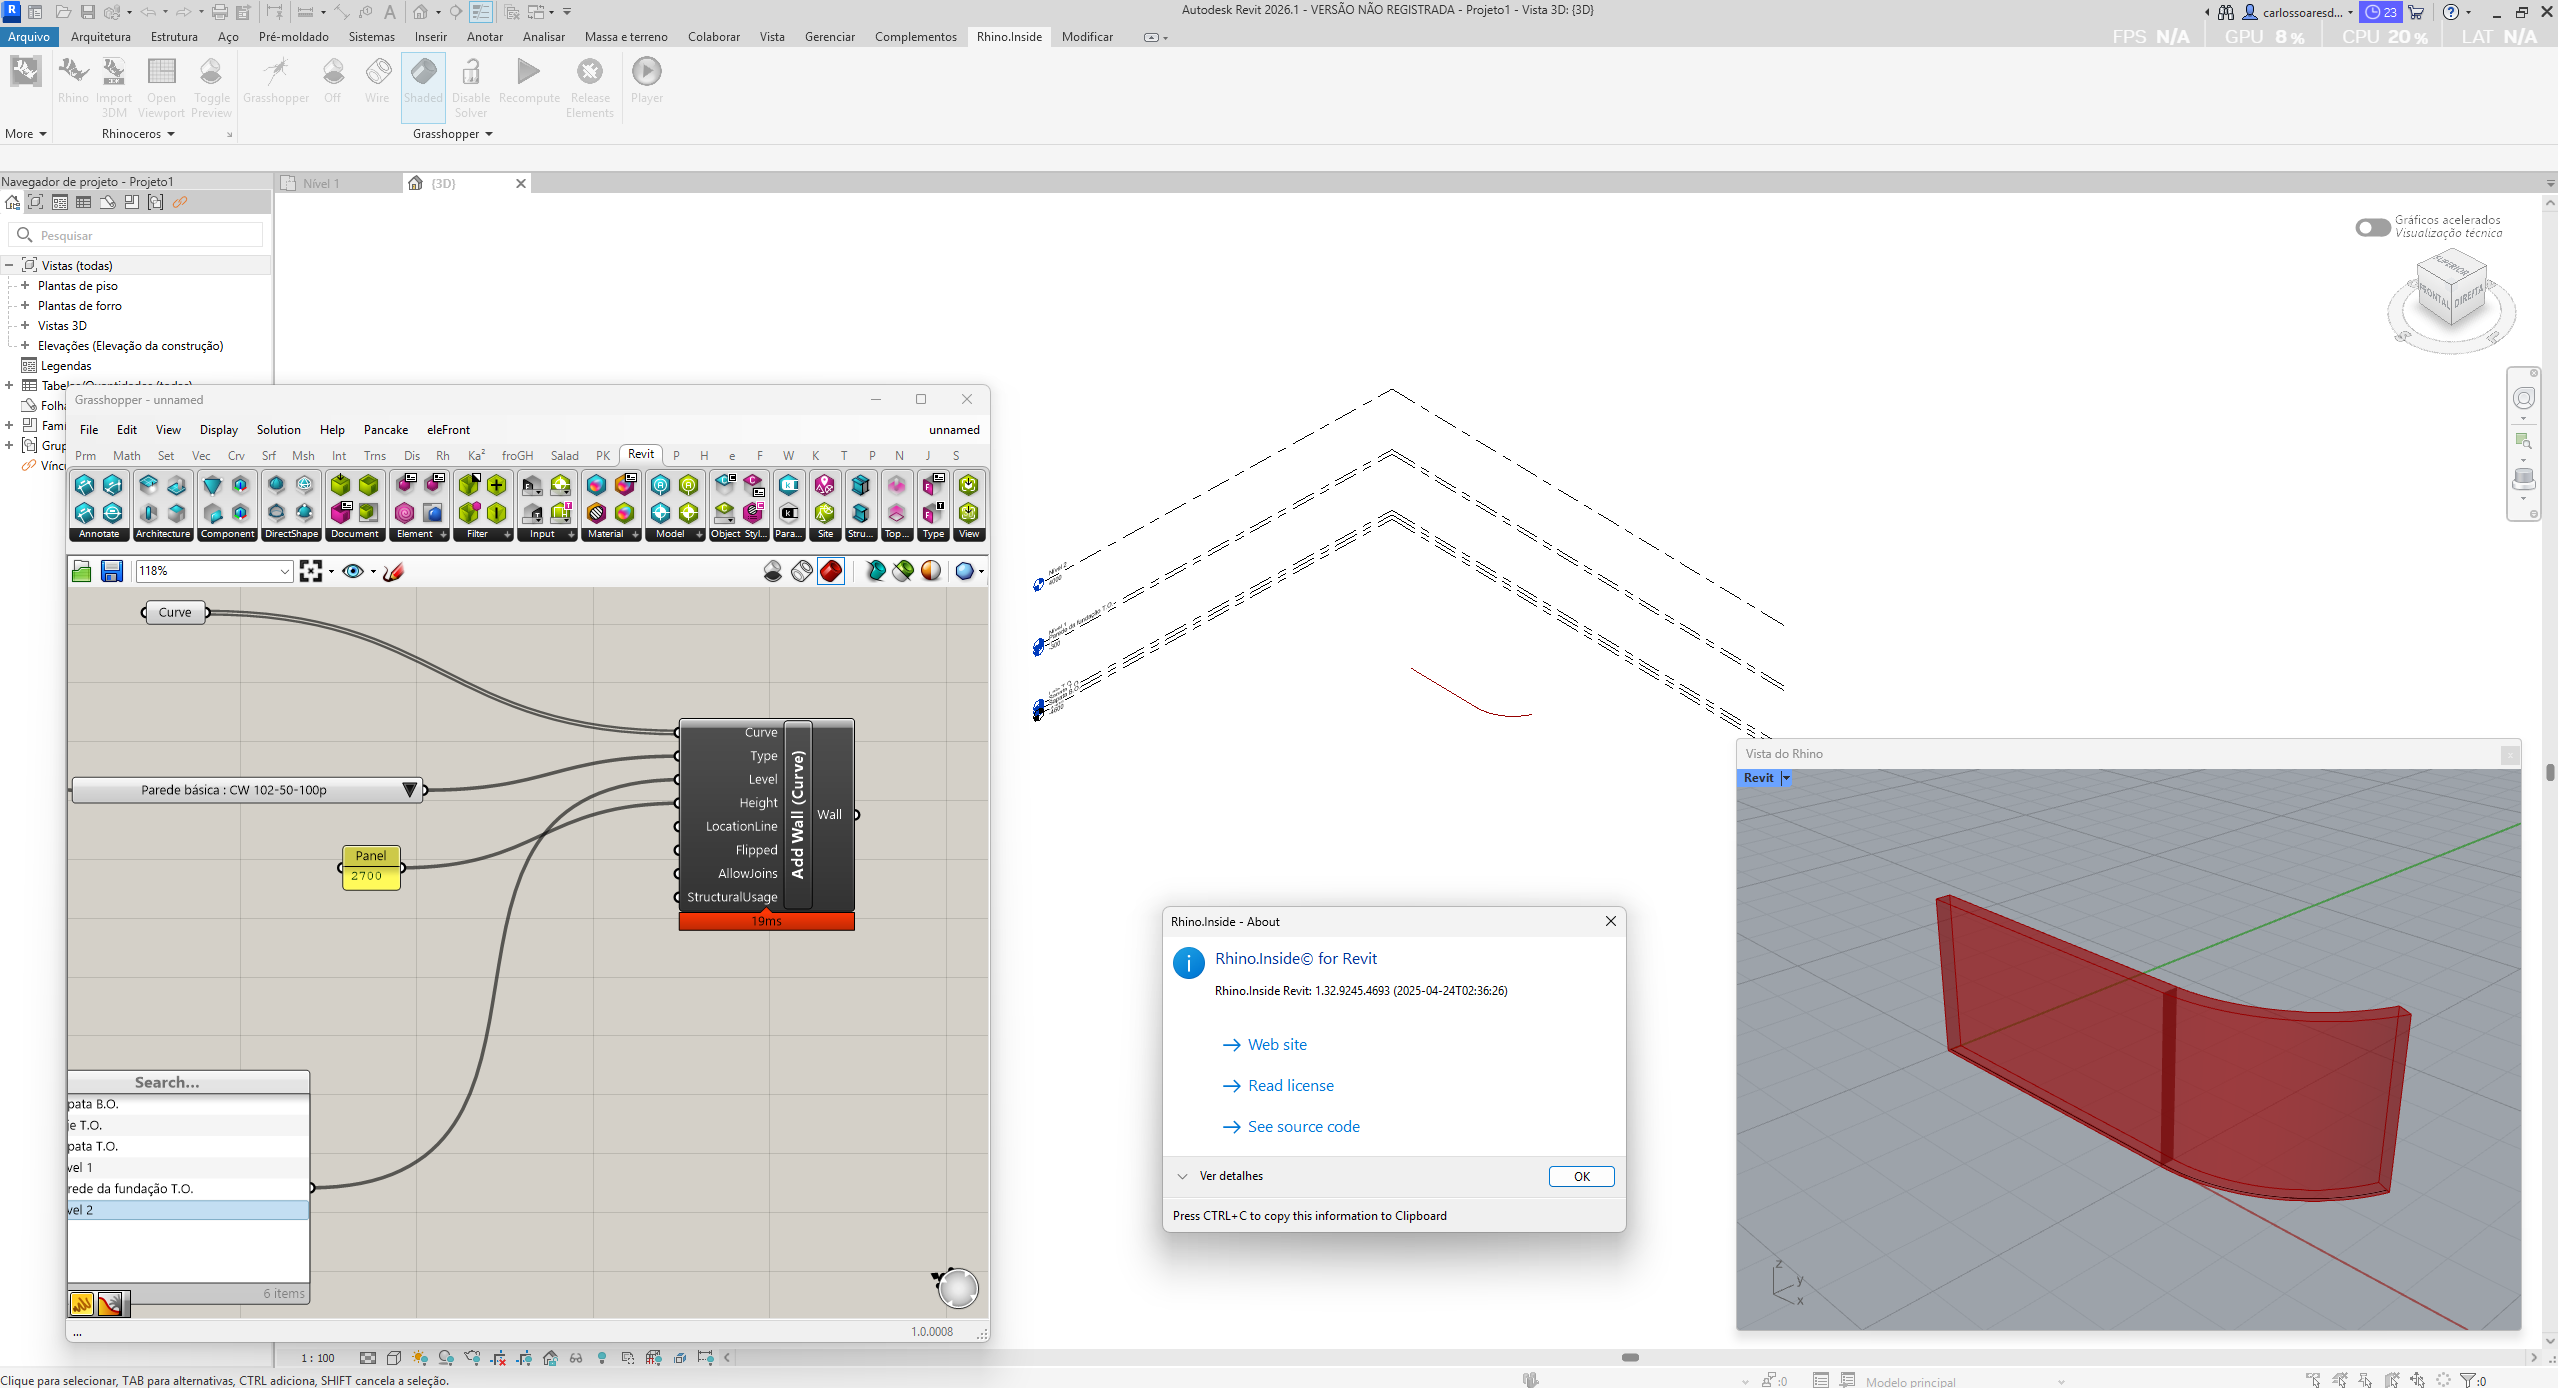Expand Plantas de piso tree node
The width and height of the screenshot is (2558, 1388).
pyautogui.click(x=25, y=286)
